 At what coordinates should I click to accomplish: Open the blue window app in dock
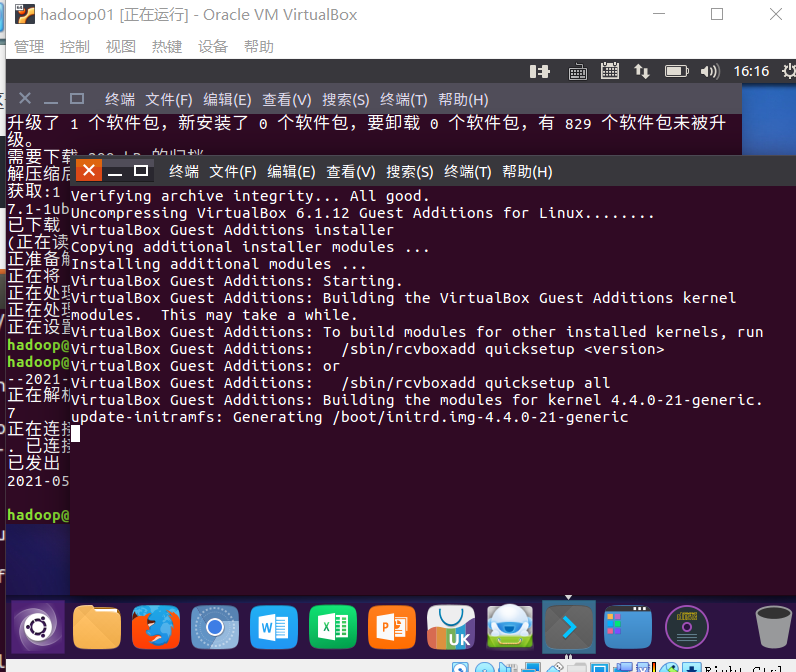(627, 627)
